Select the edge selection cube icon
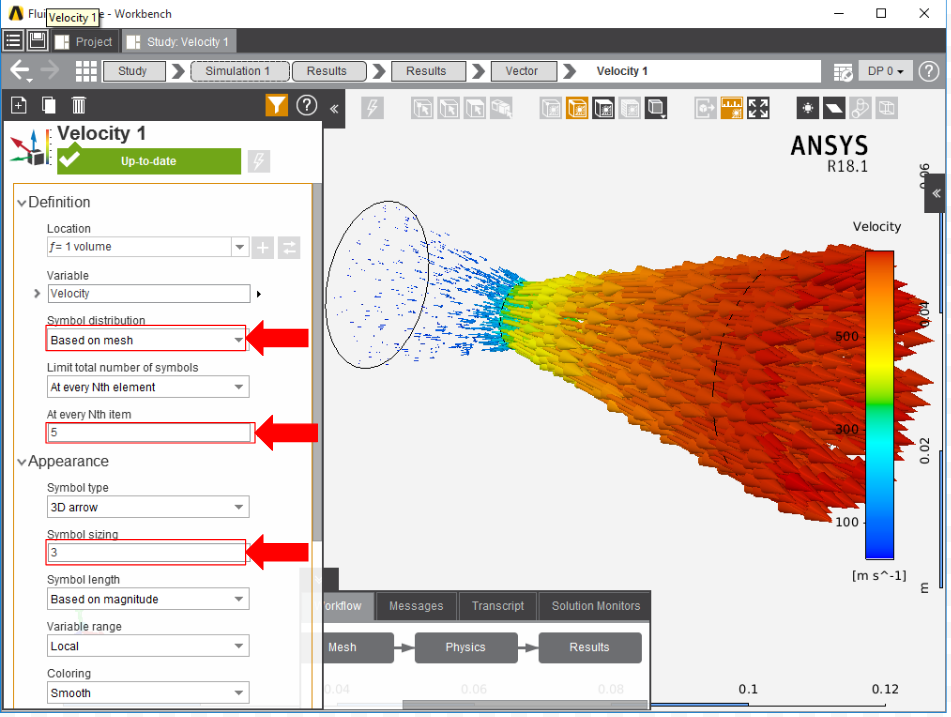 (449, 109)
